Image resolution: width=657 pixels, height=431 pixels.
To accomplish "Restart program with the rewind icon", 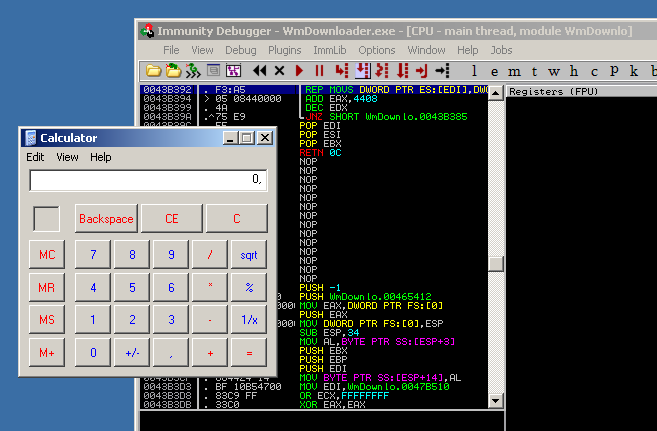I will [259, 71].
